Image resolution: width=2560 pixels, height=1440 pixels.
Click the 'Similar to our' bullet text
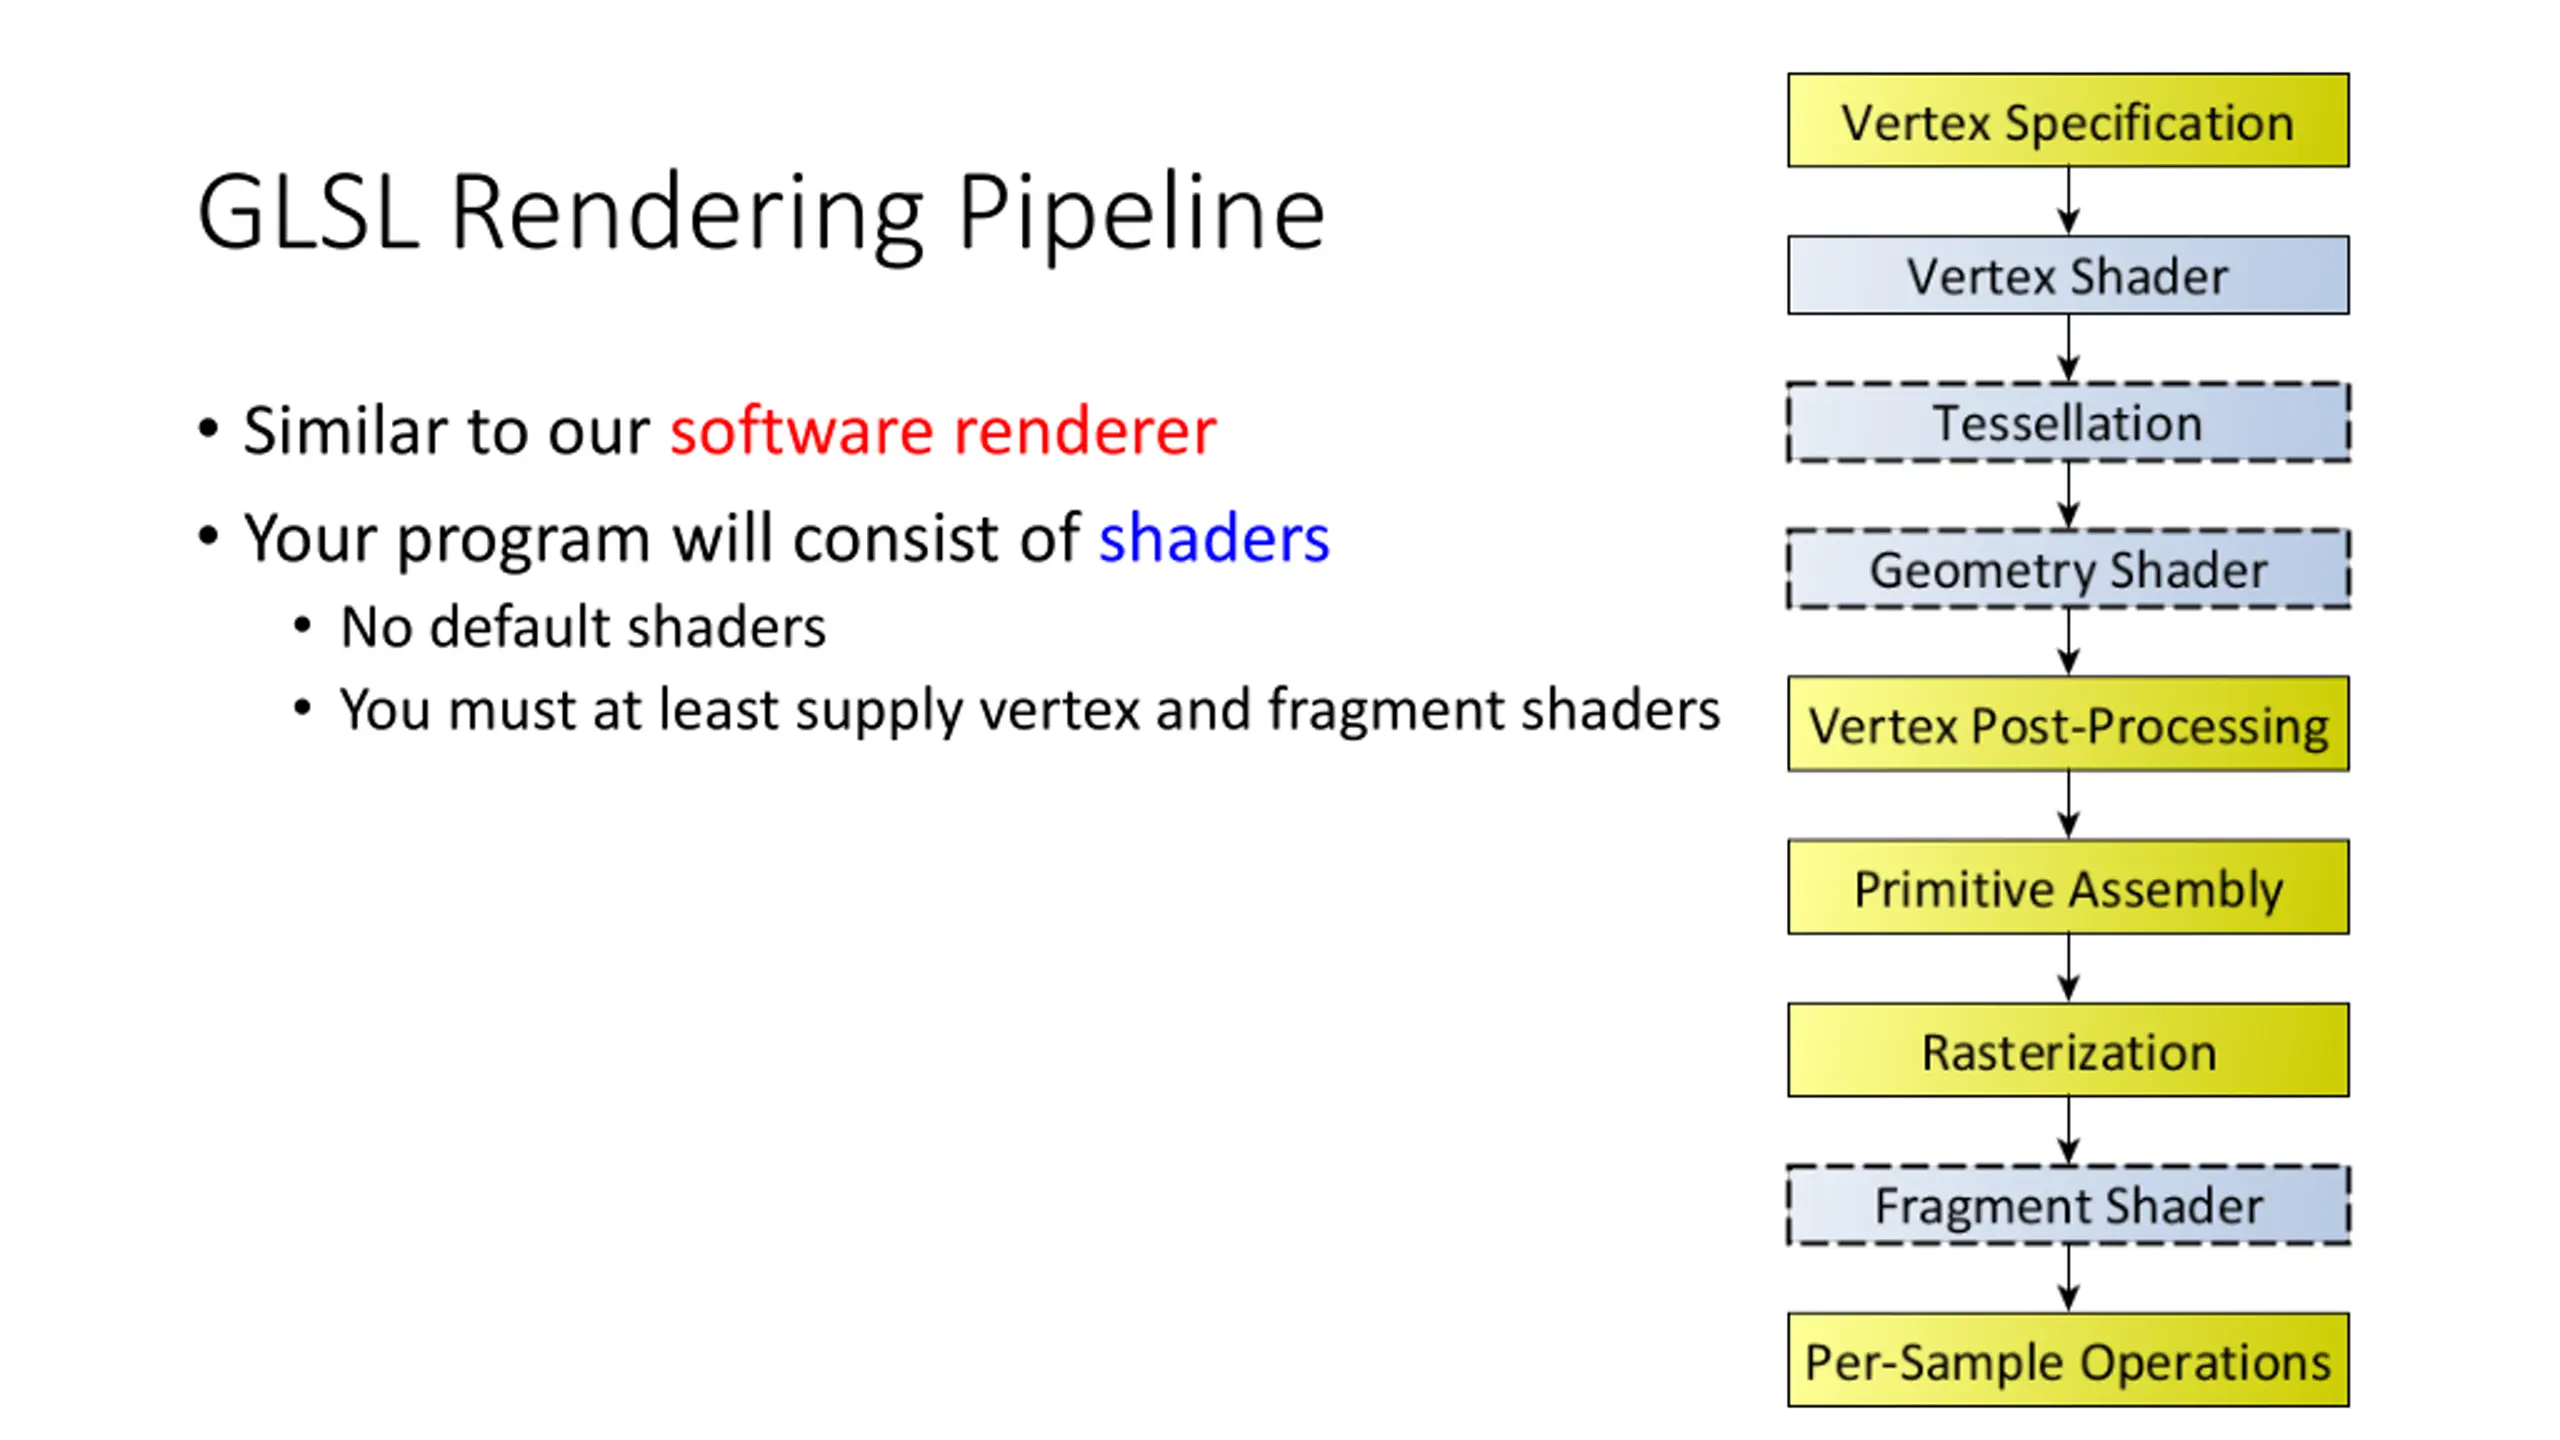point(447,431)
